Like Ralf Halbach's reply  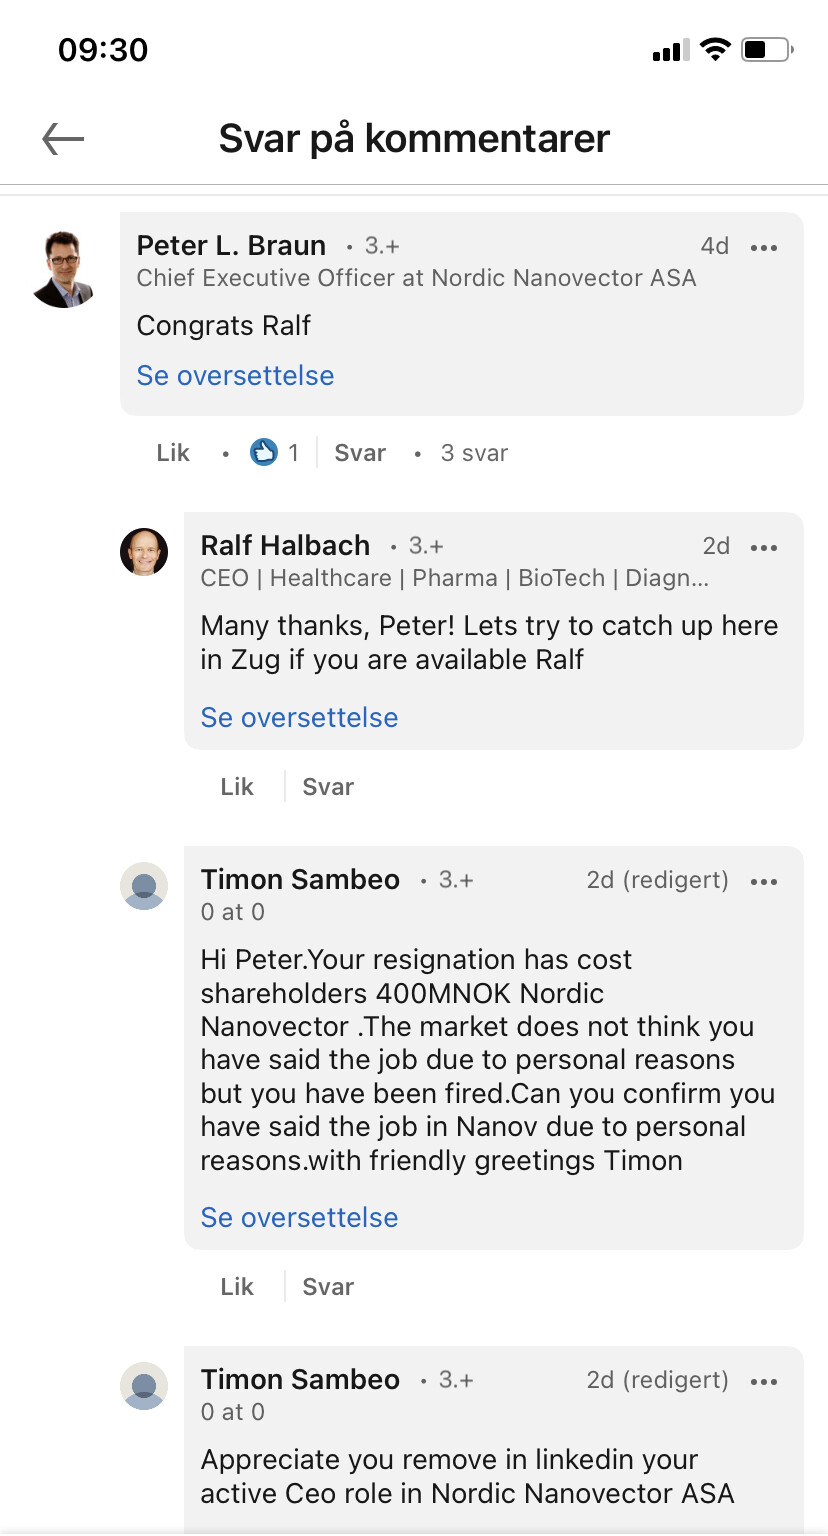(237, 787)
